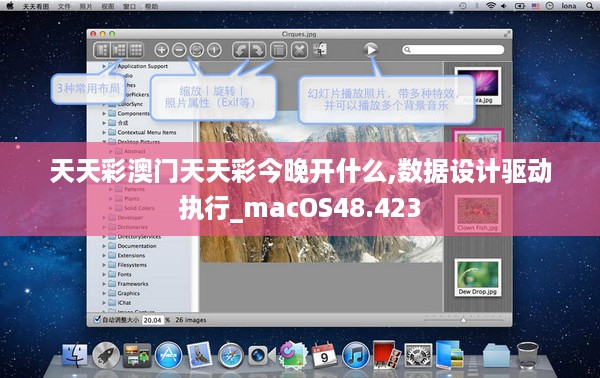Screen dimensions: 600x378
Task: Click the fit-to-window zoom icon
Action: (197, 50)
